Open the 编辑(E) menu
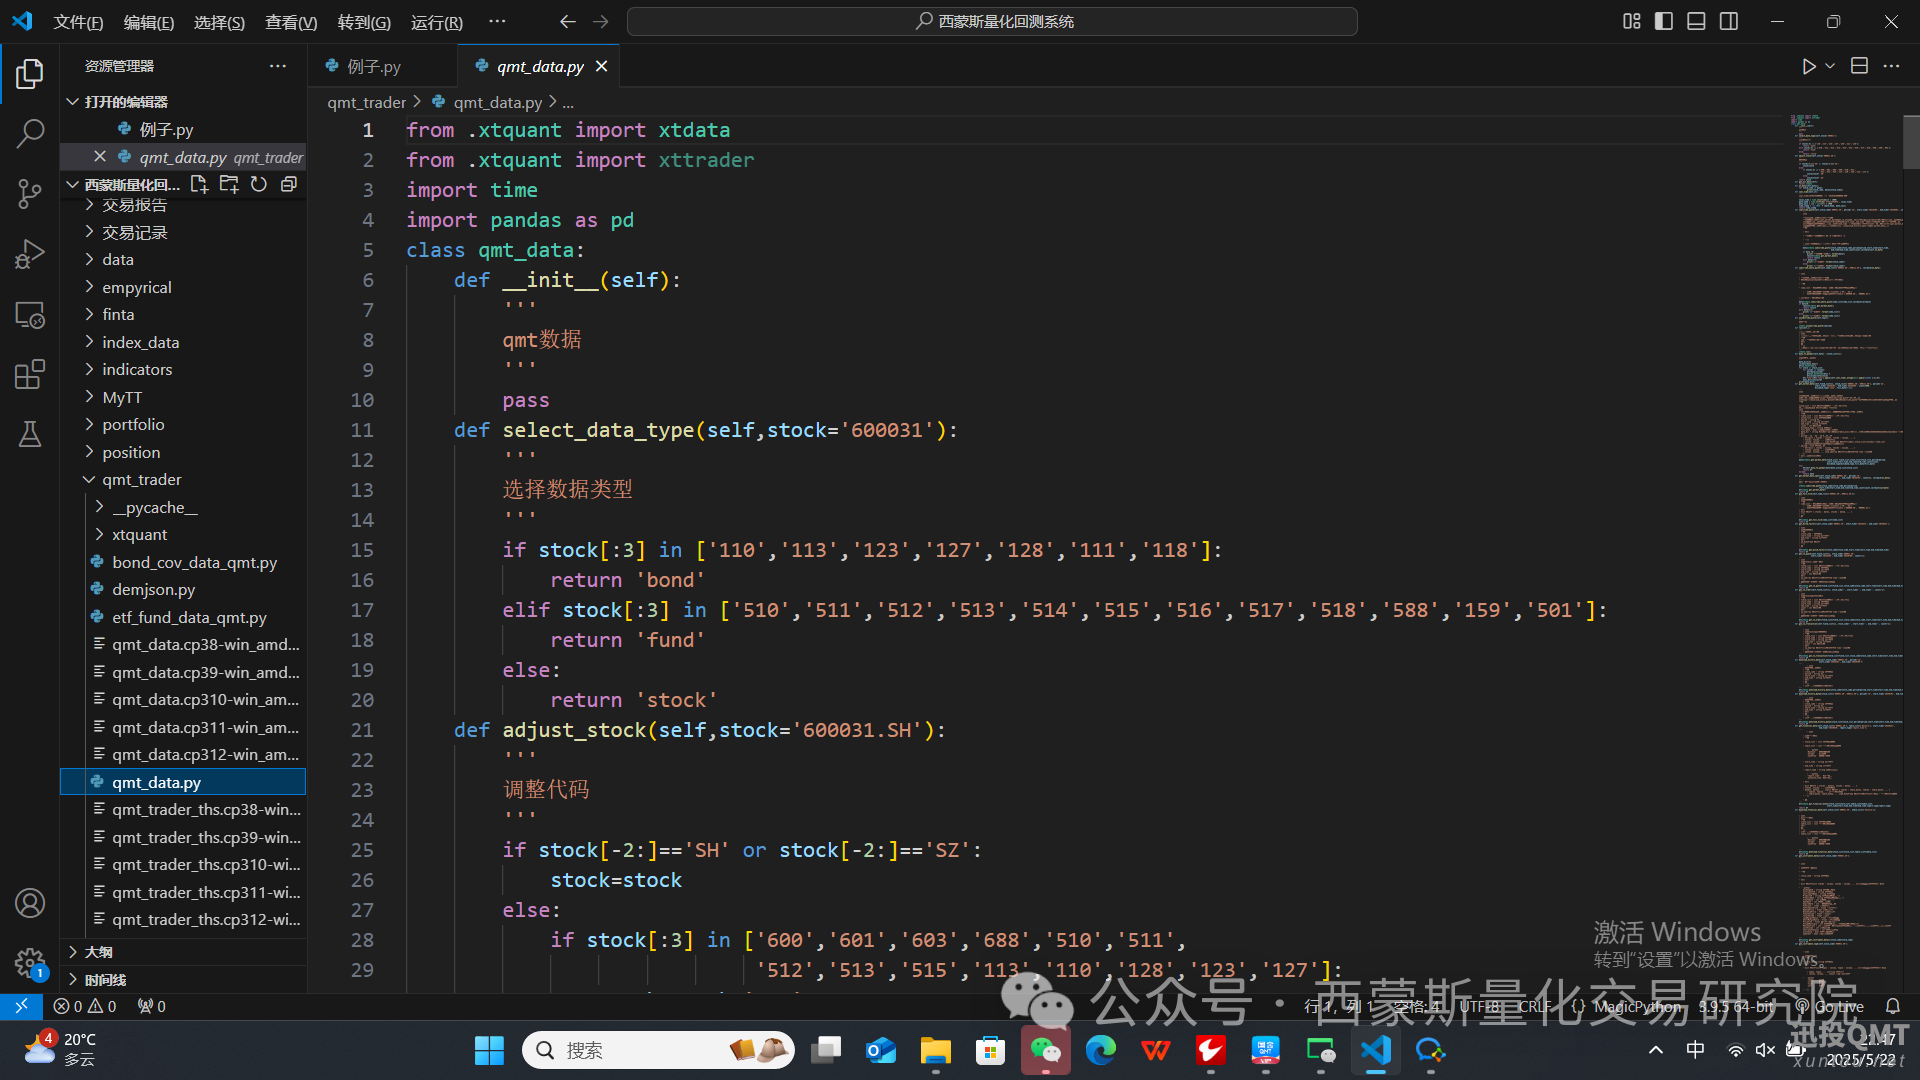 click(149, 22)
